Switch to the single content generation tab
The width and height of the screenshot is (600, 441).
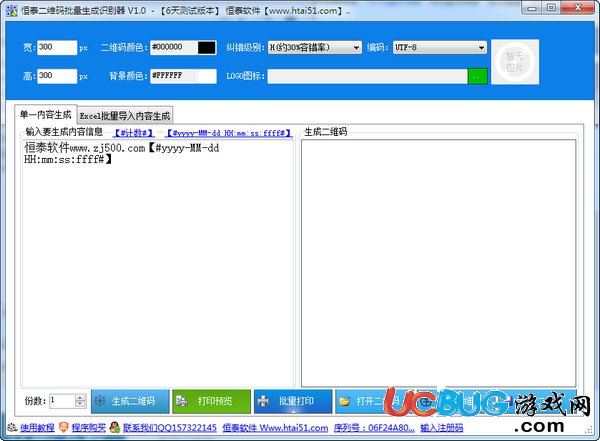tap(46, 114)
